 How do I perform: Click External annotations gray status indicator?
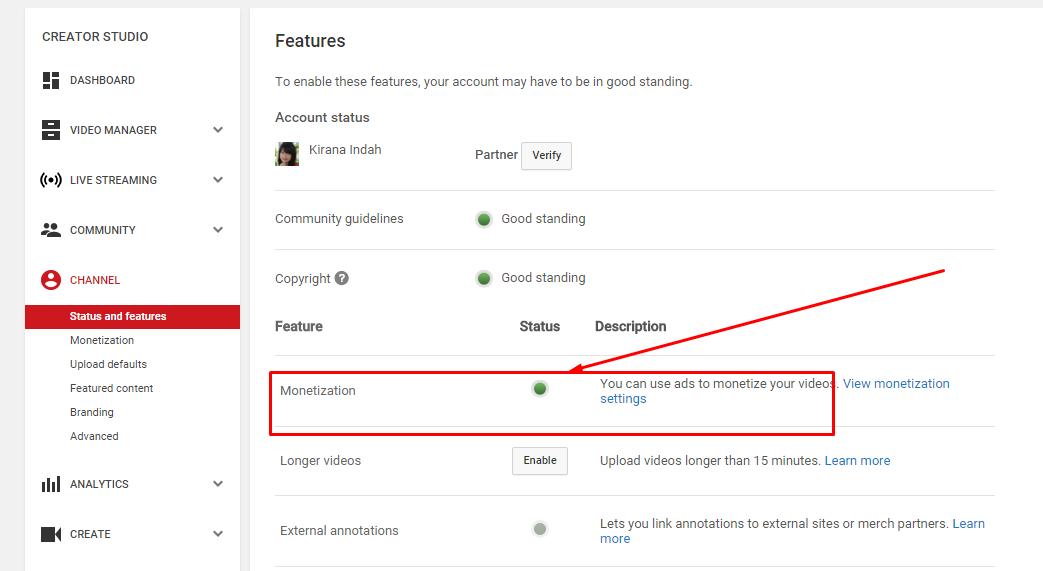[540, 529]
